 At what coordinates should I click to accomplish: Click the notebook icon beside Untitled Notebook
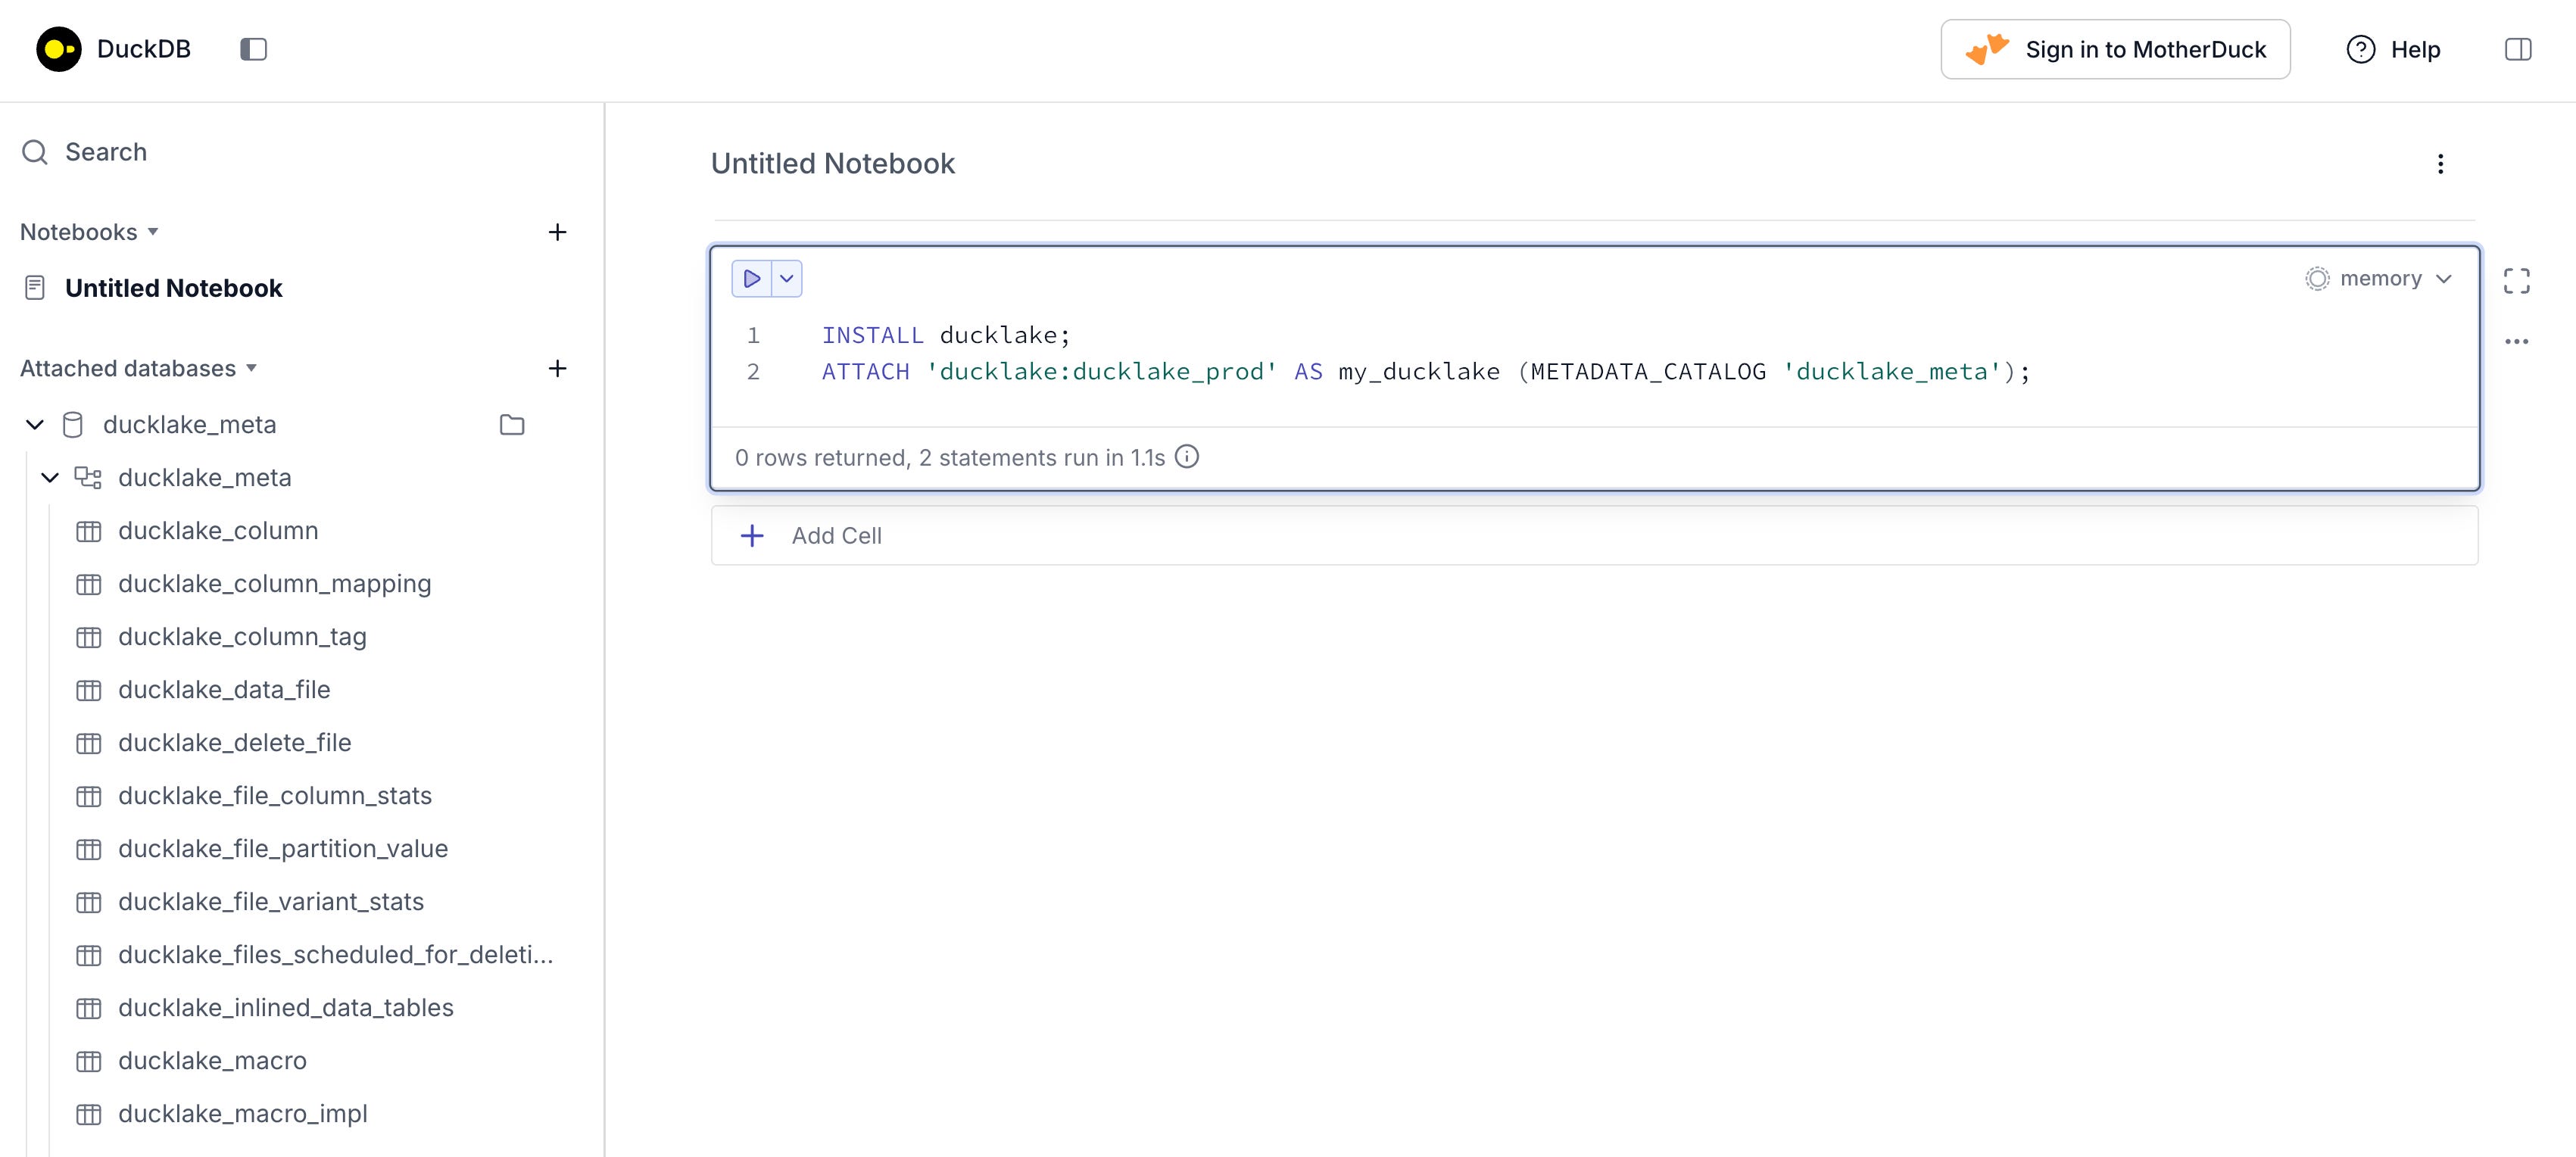click(x=35, y=288)
